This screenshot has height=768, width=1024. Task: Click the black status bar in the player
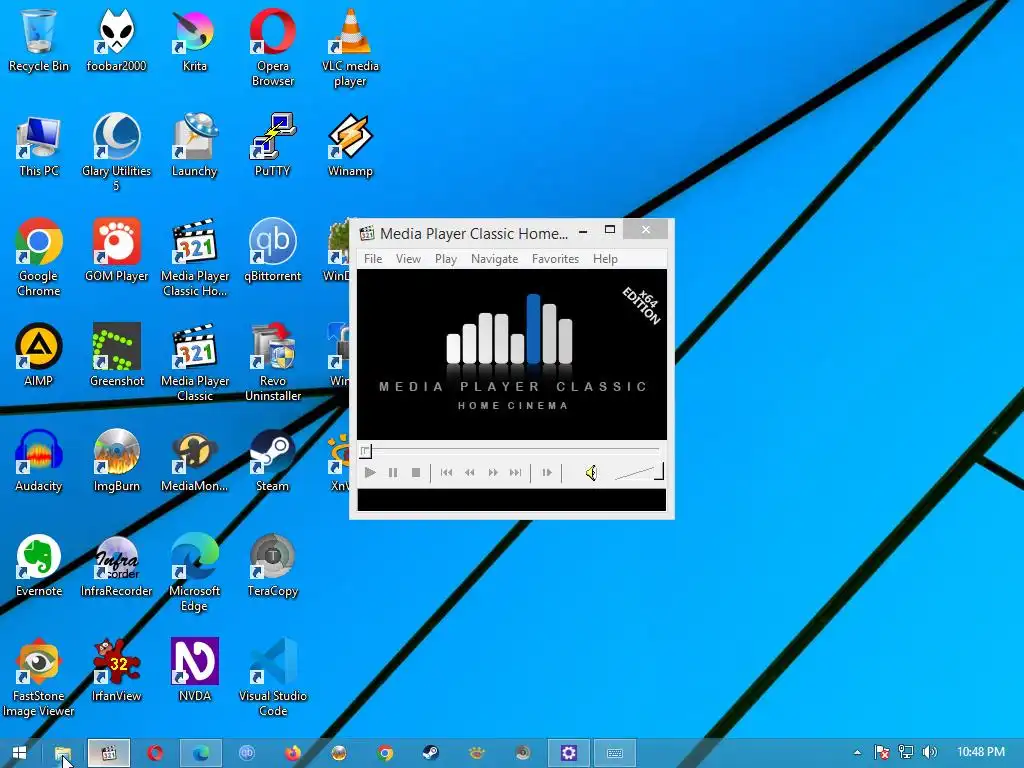(x=512, y=500)
